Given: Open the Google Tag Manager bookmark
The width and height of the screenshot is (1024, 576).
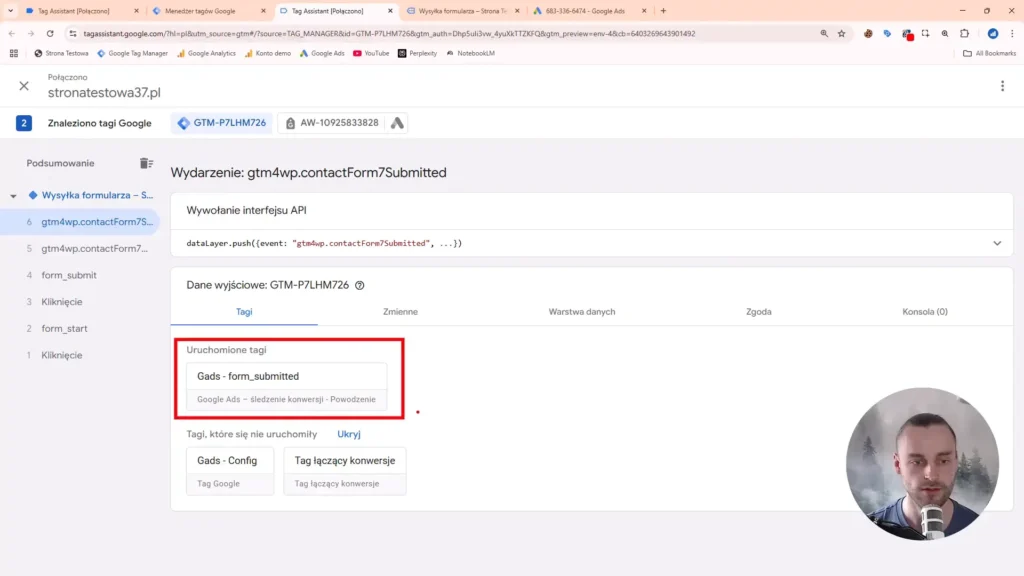Looking at the screenshot, I should coord(132,54).
